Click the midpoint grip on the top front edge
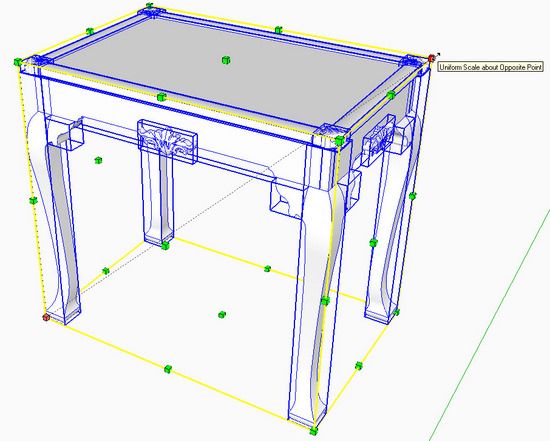 click(x=161, y=97)
